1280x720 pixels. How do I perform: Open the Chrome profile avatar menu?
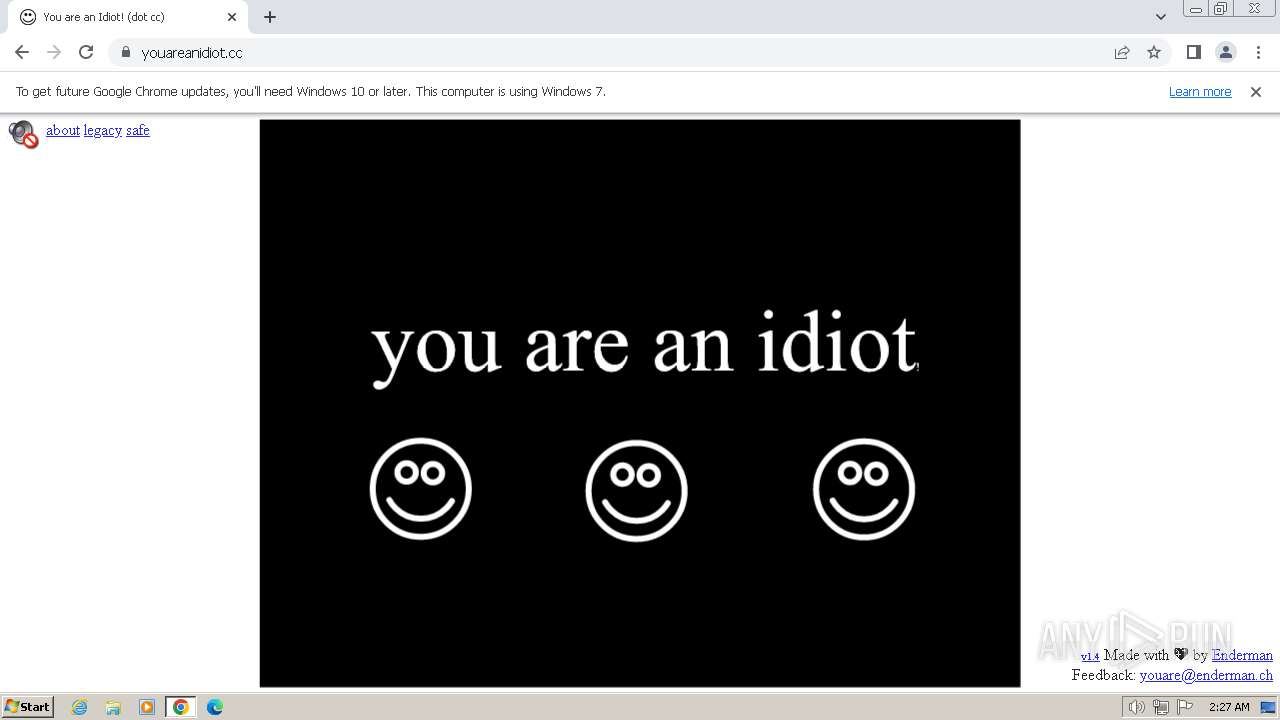point(1225,52)
